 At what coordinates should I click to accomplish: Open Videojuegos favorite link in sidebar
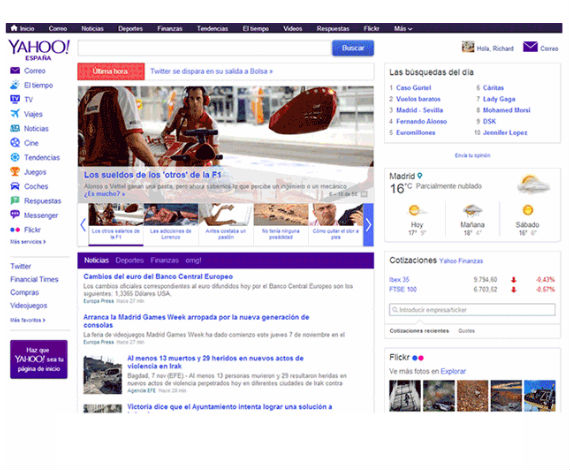click(29, 305)
